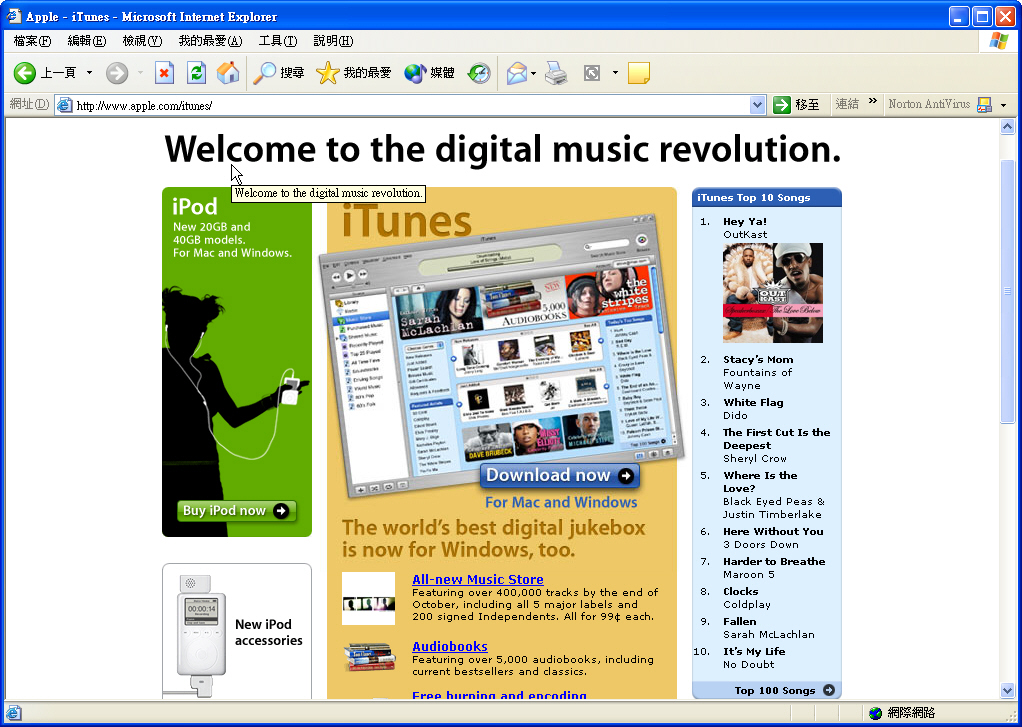The image size is (1022, 727).
Task: Select Clocks by Coldplay entry
Action: [x=747, y=598]
